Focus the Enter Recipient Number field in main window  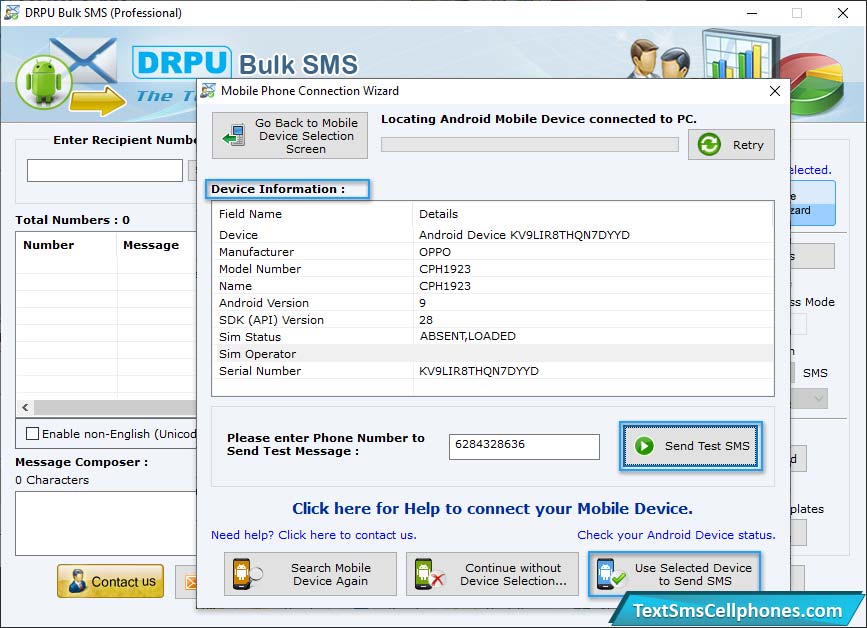click(x=105, y=170)
